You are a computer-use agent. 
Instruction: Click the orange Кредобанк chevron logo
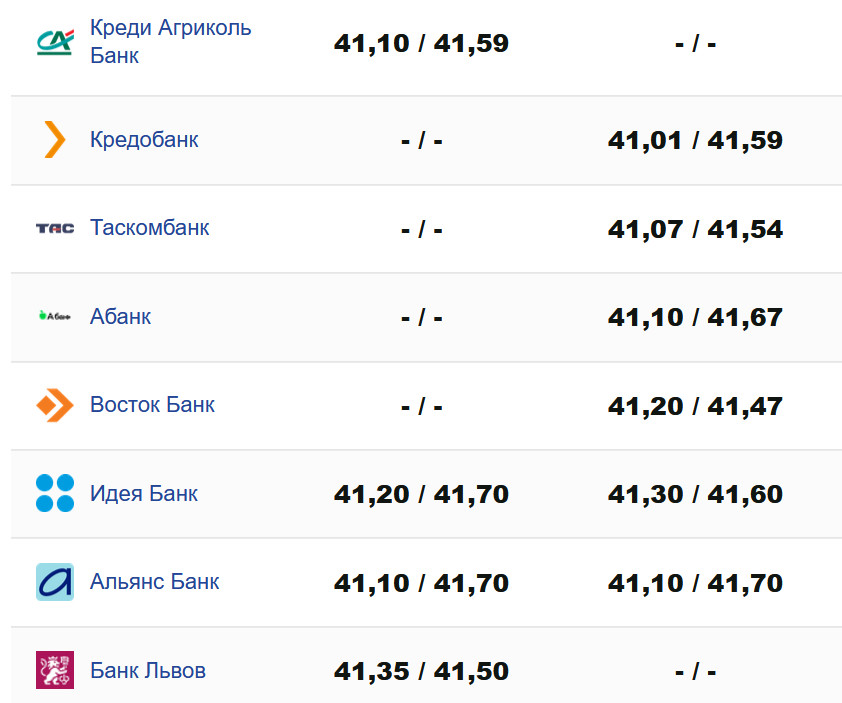point(55,140)
